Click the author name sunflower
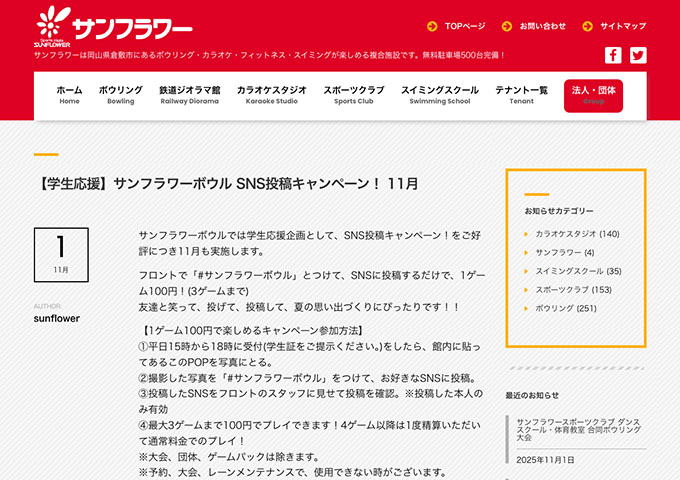Image resolution: width=680 pixels, height=480 pixels. pyautogui.click(x=57, y=318)
